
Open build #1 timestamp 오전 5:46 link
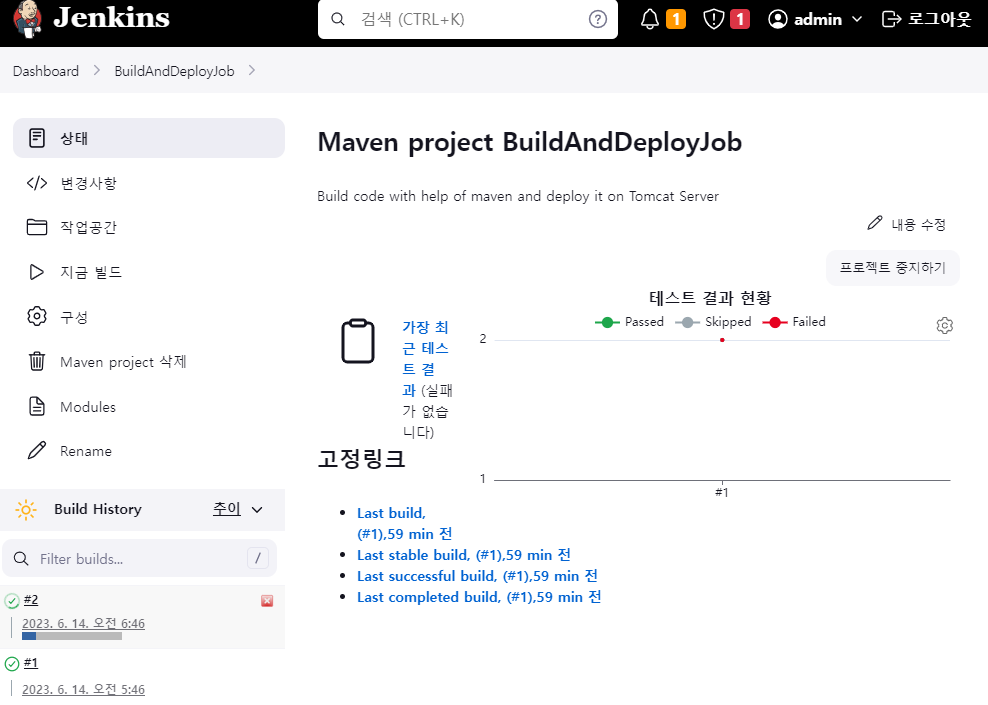(x=83, y=689)
